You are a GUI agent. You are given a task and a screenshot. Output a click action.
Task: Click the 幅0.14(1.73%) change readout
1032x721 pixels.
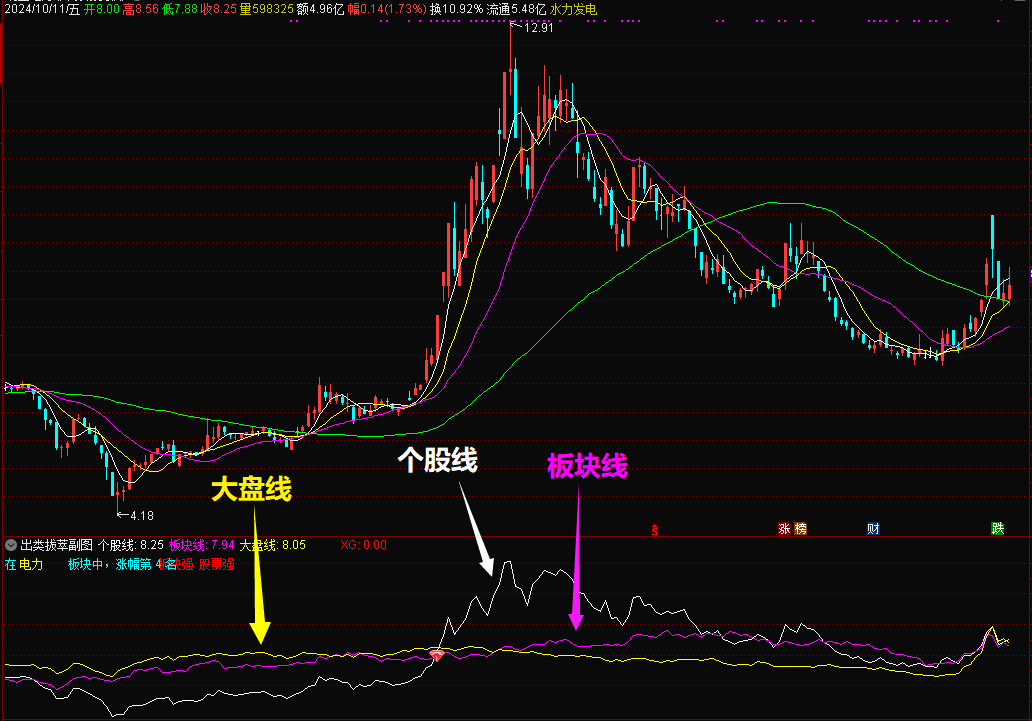click(387, 9)
